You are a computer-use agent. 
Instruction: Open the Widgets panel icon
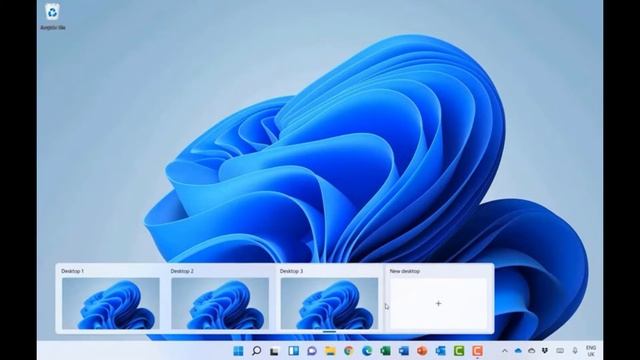pos(293,351)
